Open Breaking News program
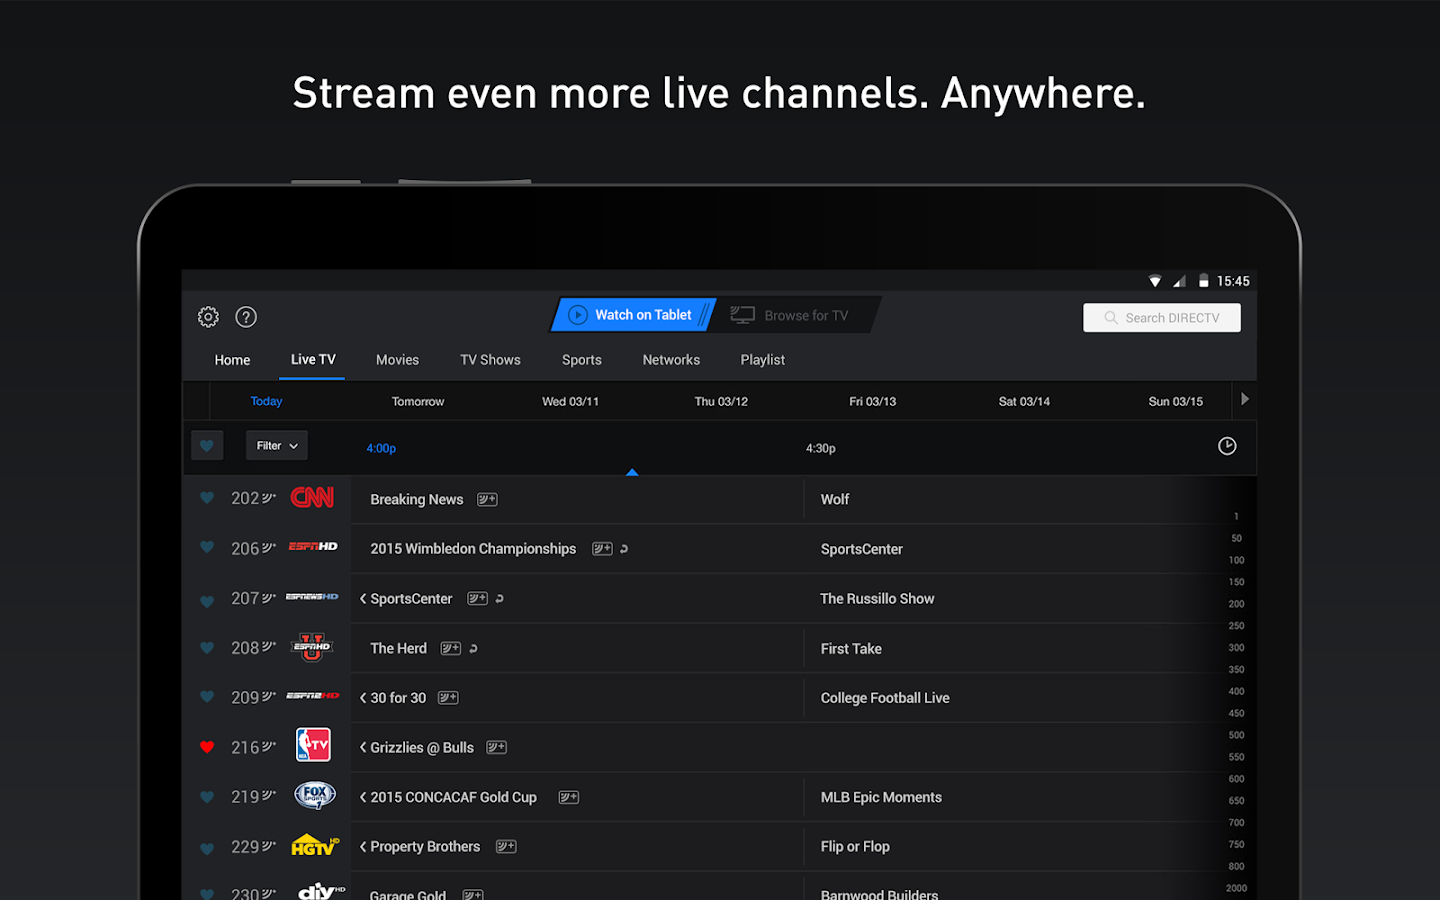 click(417, 499)
